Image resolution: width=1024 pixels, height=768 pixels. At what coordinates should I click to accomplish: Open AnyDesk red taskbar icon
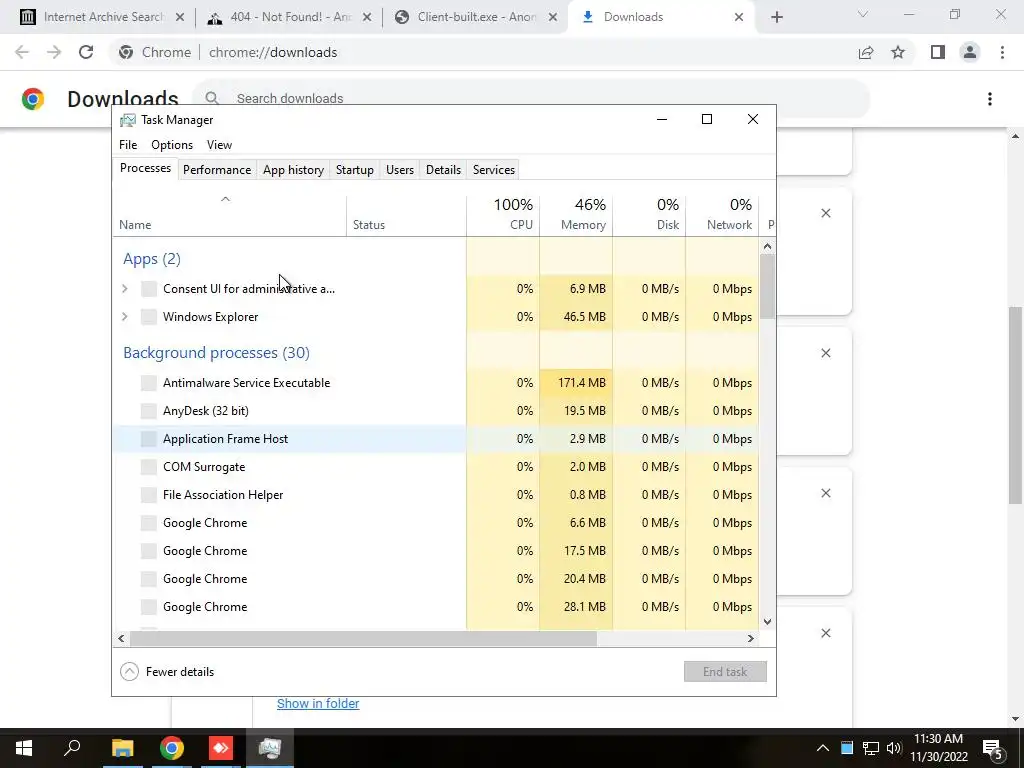pyautogui.click(x=221, y=748)
